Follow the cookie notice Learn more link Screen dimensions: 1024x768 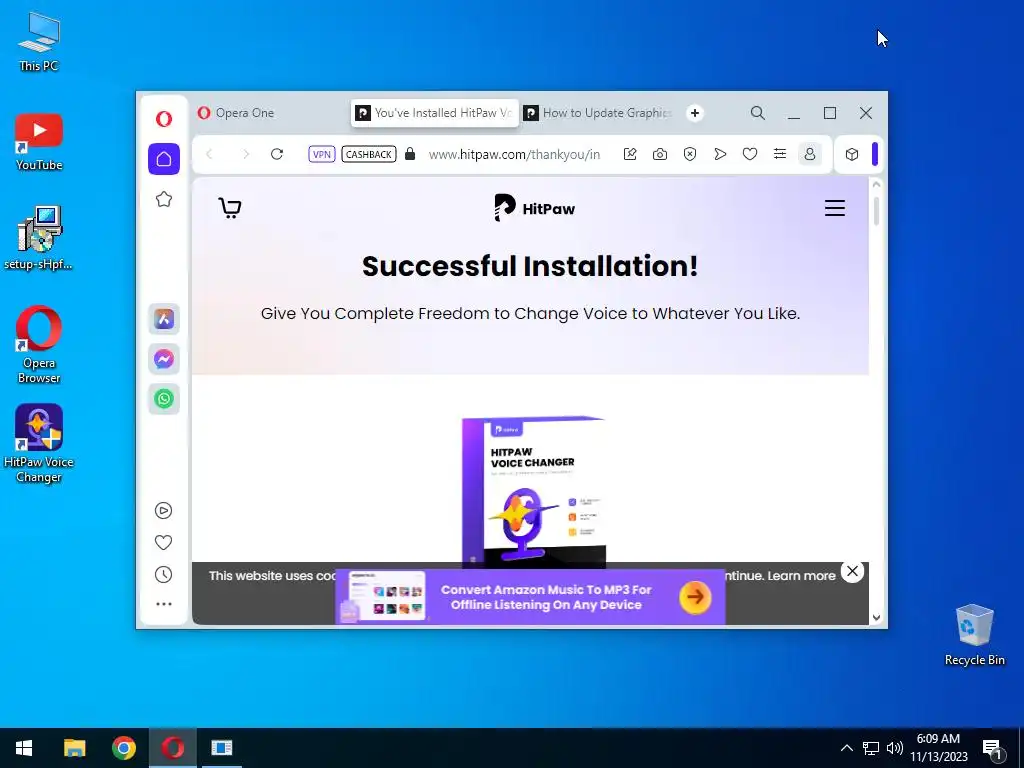pos(801,576)
